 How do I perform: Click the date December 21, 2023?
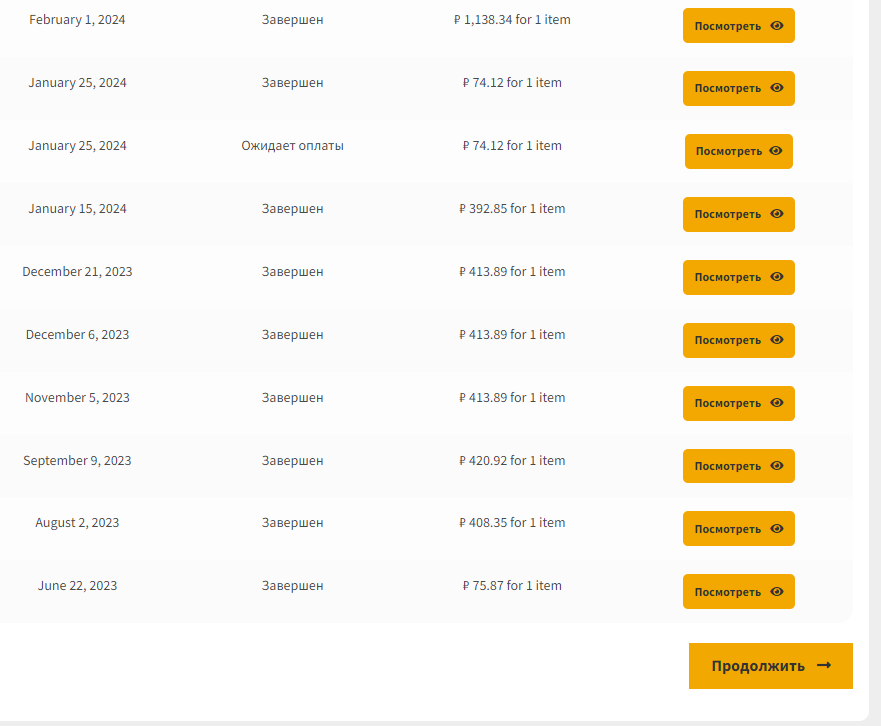[x=77, y=271]
